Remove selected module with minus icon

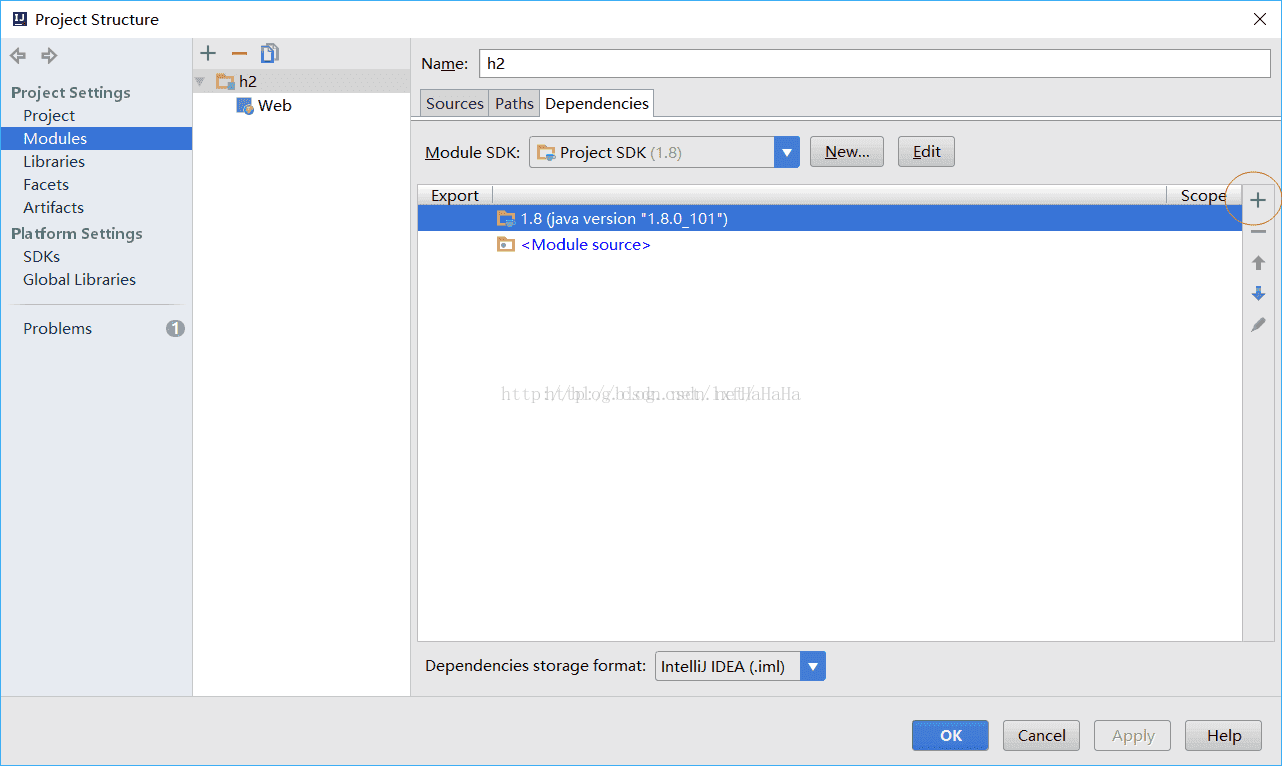pos(239,53)
